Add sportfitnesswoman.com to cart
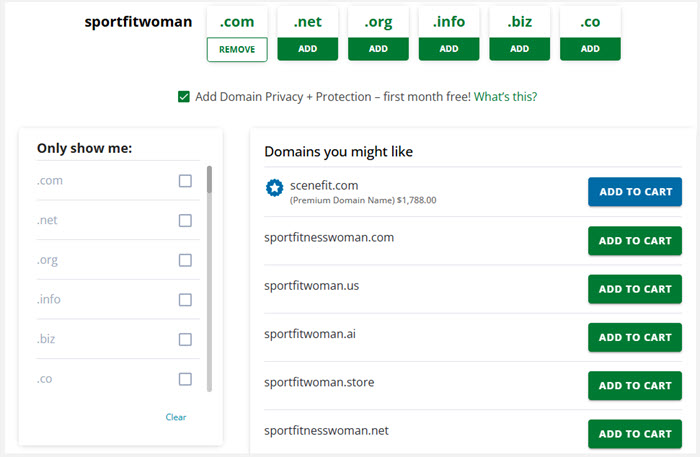The image size is (700, 457). coord(634,241)
